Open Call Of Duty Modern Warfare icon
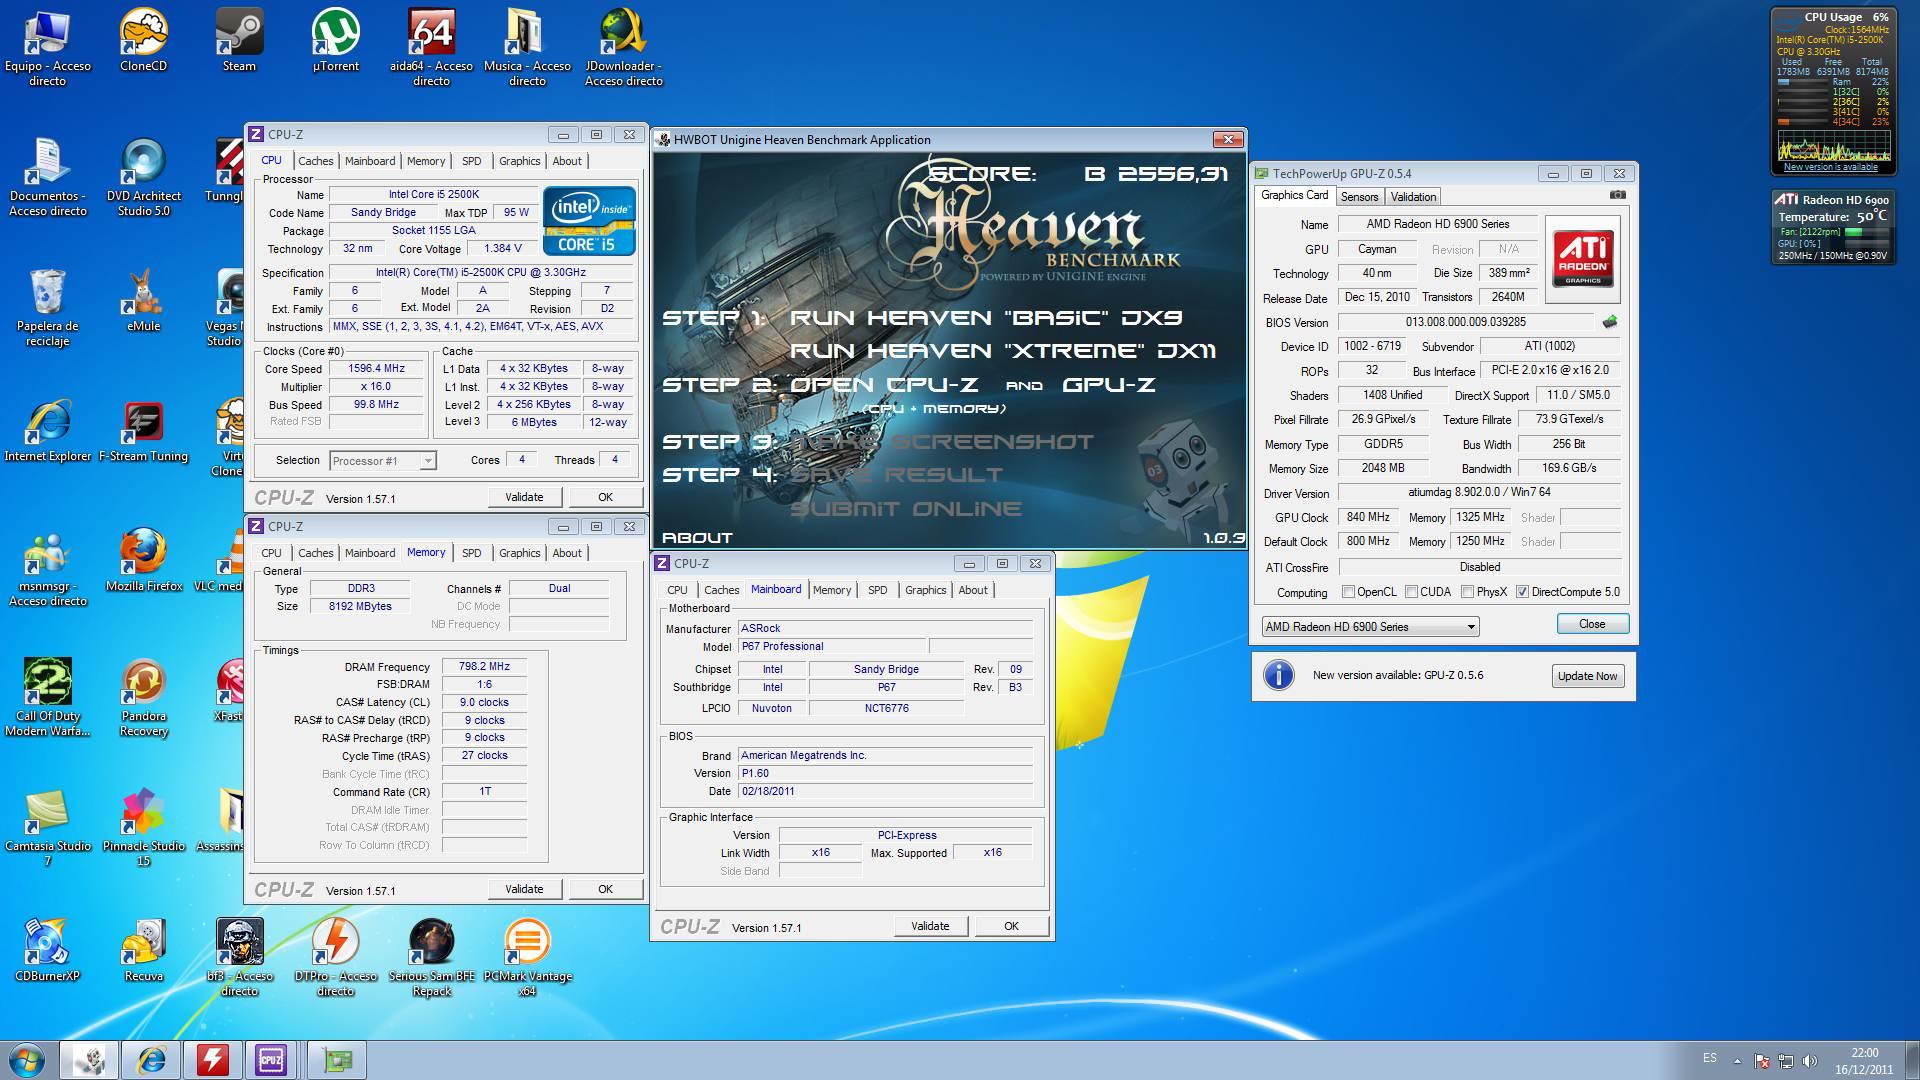This screenshot has height=1080, width=1920. coord(47,698)
